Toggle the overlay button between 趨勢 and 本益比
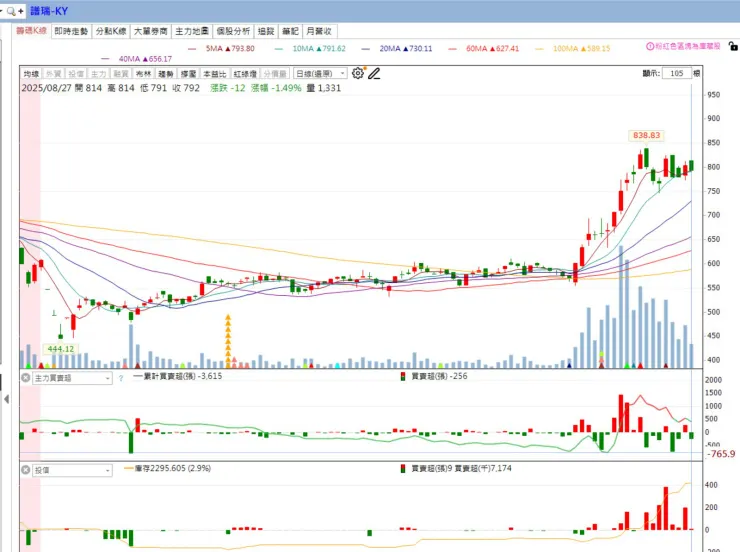 [x=188, y=74]
